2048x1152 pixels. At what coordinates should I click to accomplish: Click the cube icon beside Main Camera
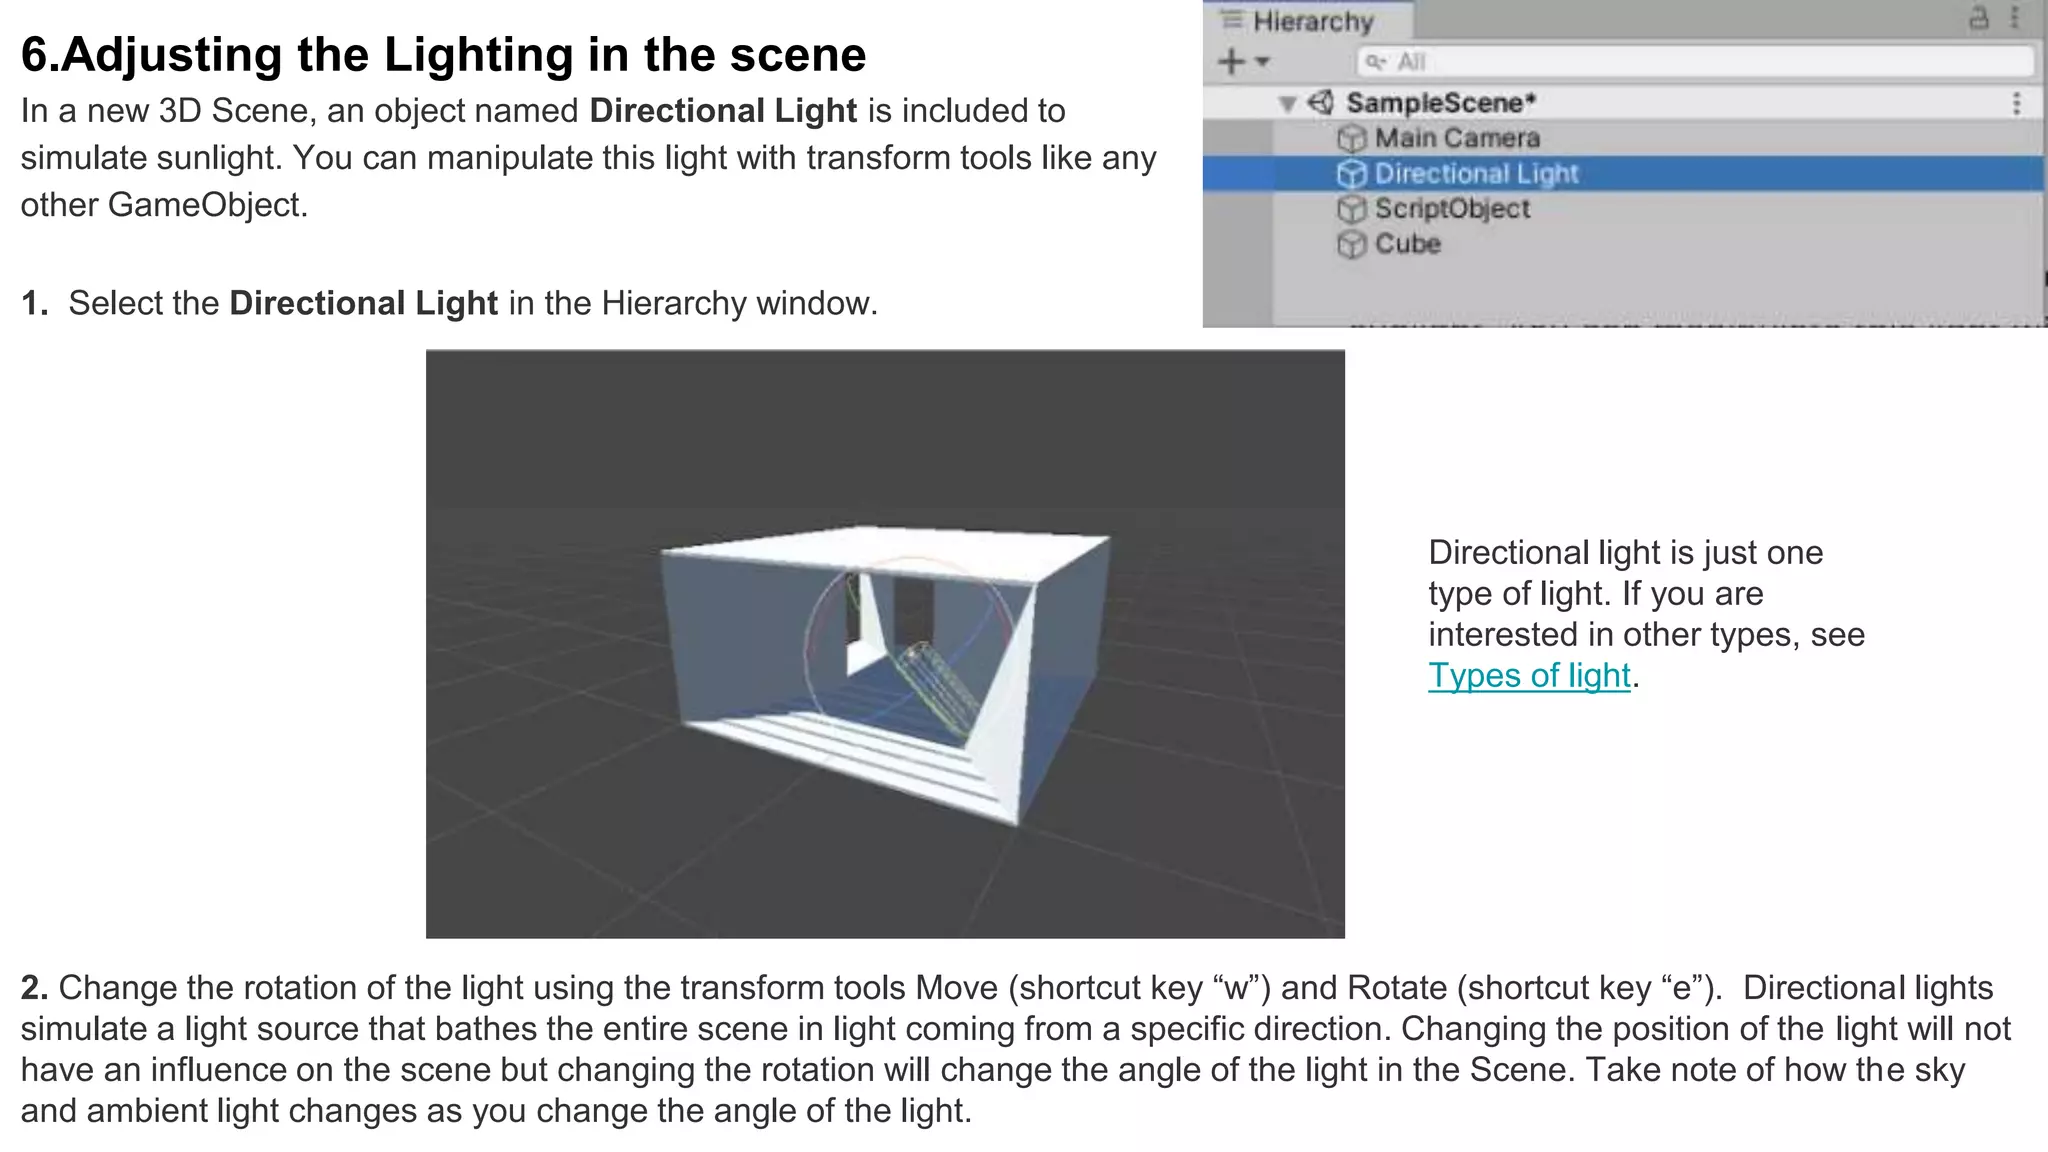[x=1351, y=138]
